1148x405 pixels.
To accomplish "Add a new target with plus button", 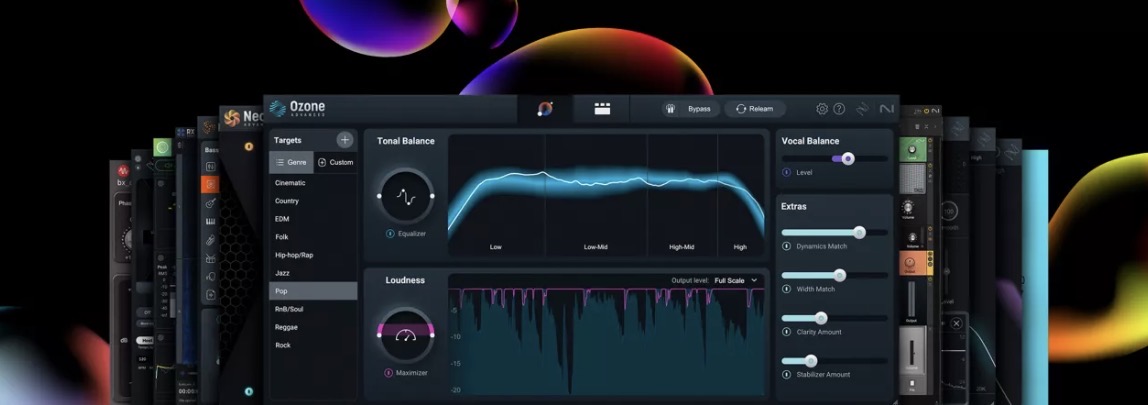I will (345, 140).
